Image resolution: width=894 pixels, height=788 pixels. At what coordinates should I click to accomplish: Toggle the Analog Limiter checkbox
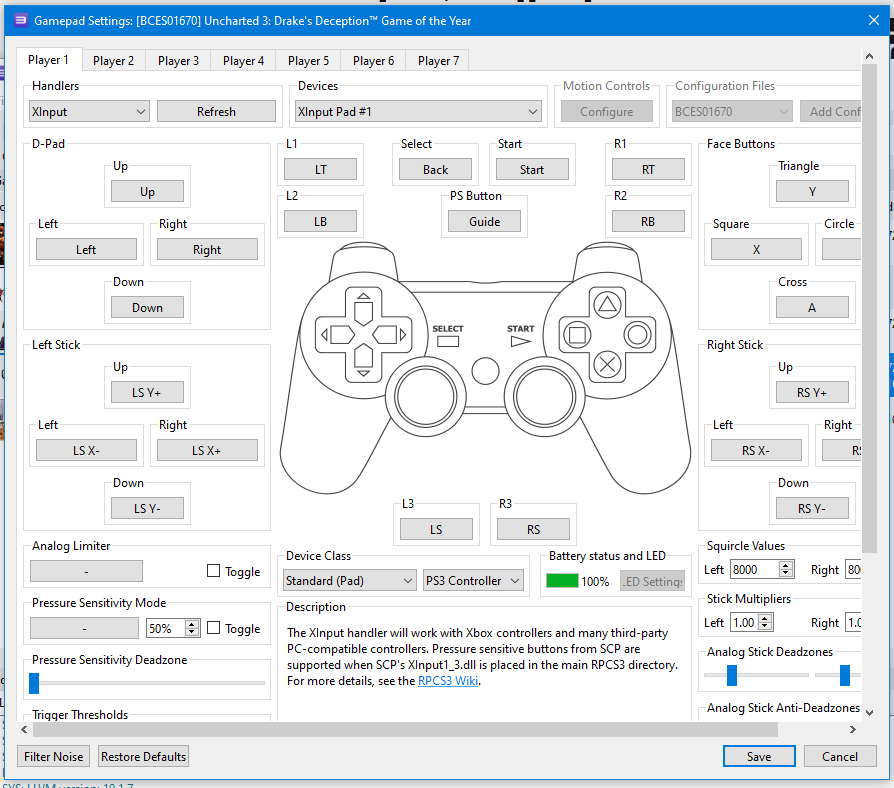(213, 572)
